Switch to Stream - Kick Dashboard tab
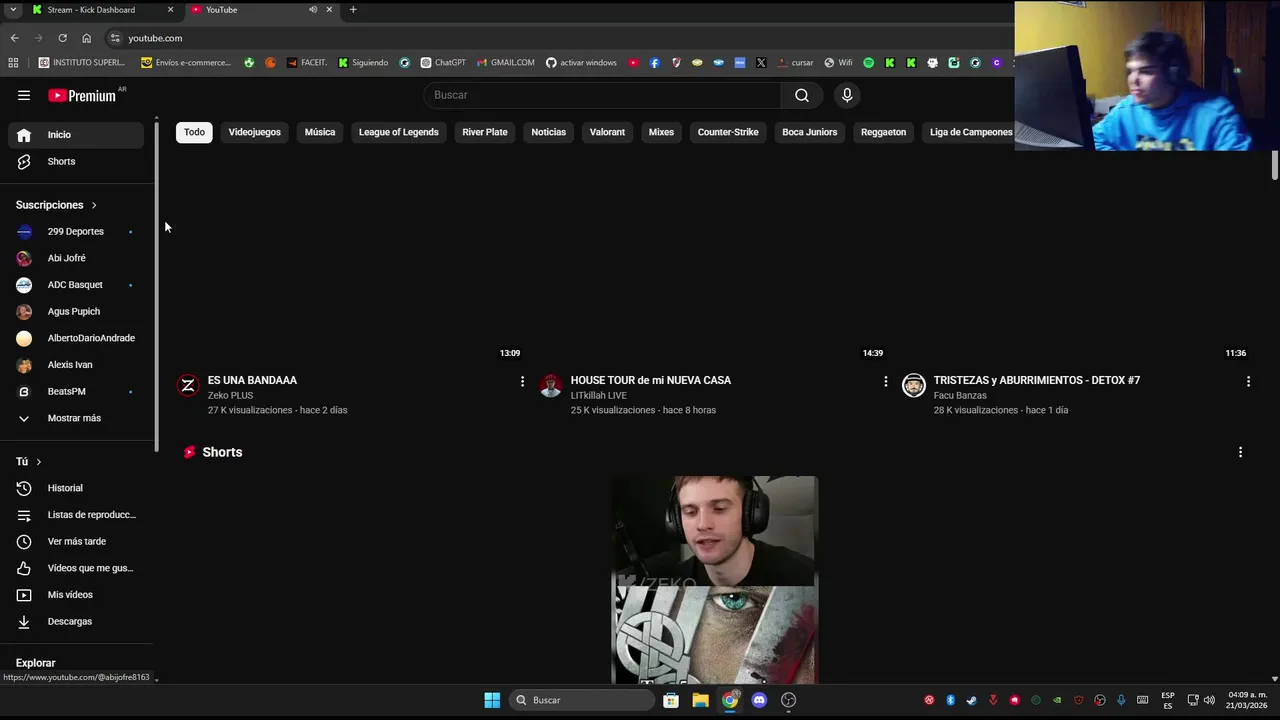The width and height of the screenshot is (1280, 720). pos(101,10)
